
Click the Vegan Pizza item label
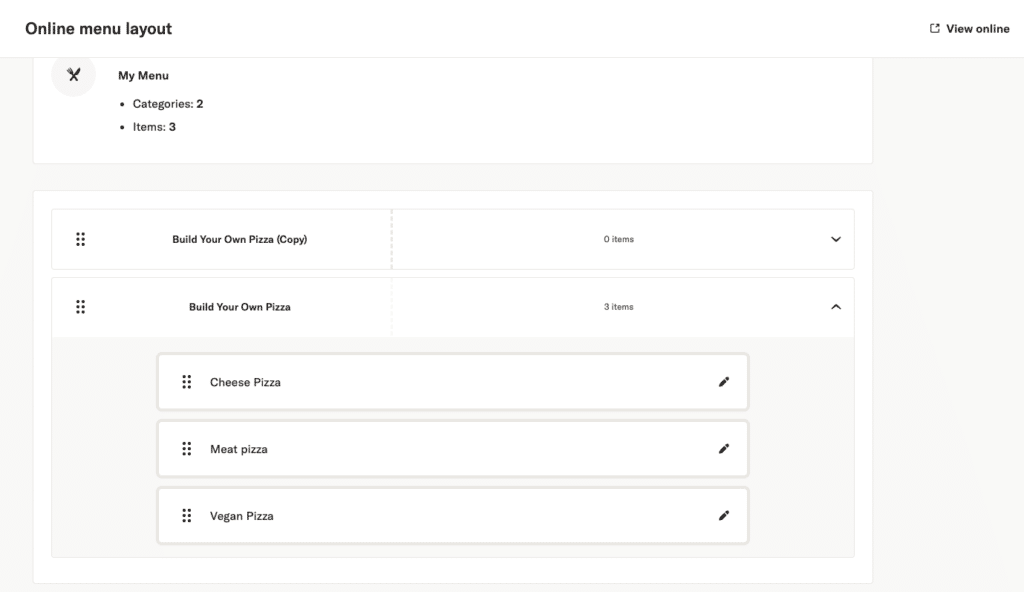coord(241,516)
